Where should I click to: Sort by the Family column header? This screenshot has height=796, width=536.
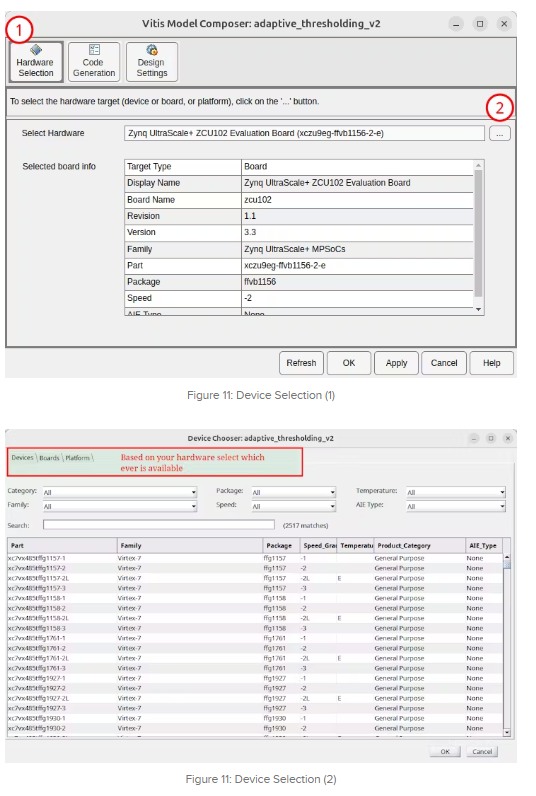pyautogui.click(x=190, y=546)
